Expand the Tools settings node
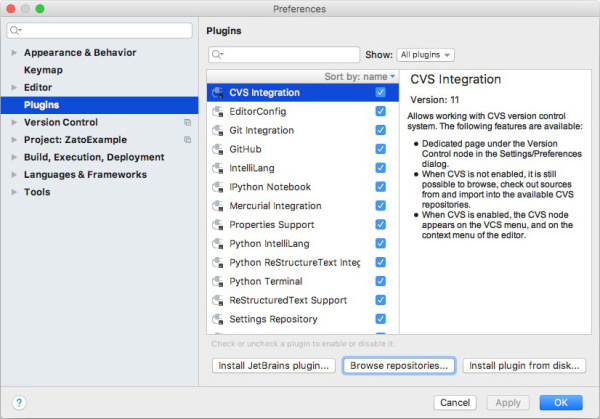The image size is (600, 419). point(14,192)
